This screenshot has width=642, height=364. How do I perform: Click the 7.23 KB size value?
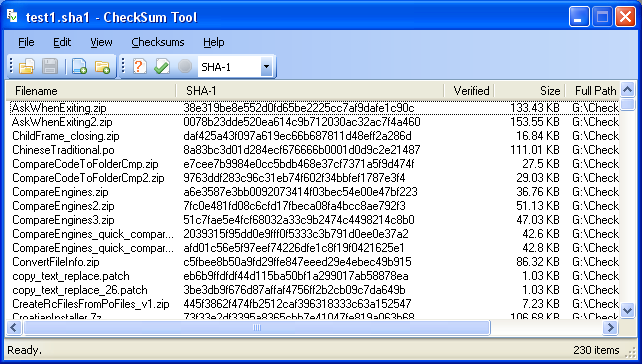pyautogui.click(x=540, y=304)
